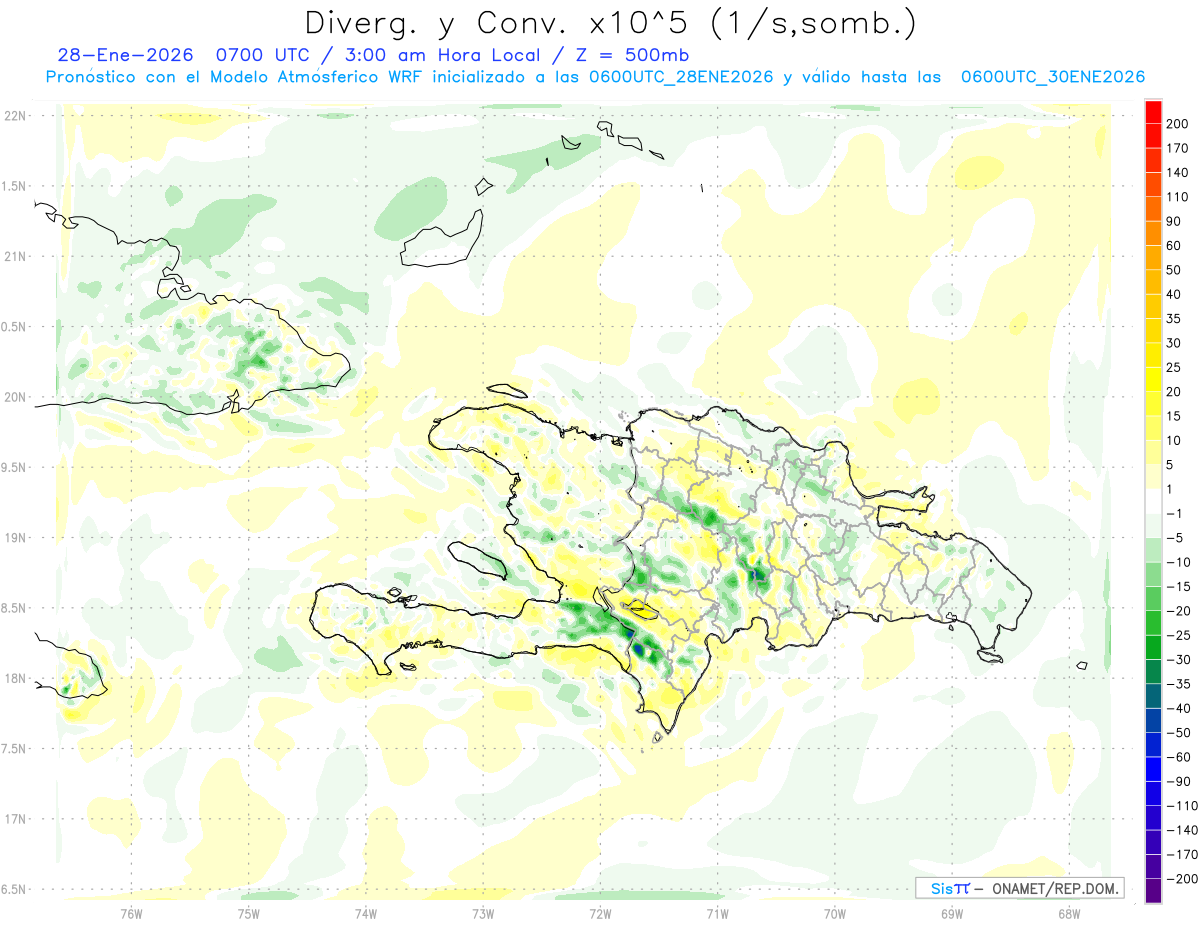Click the longitude axis label '75W'
The image size is (1200, 927).
point(248,912)
